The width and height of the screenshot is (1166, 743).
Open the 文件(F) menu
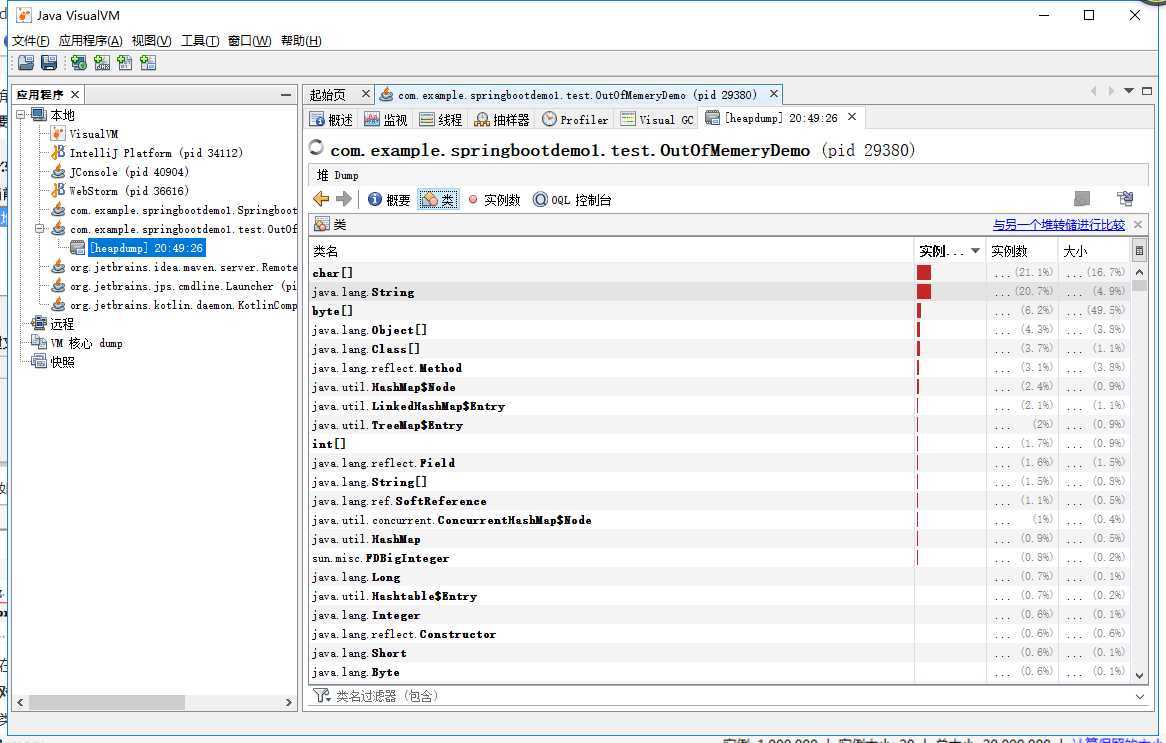[30, 41]
